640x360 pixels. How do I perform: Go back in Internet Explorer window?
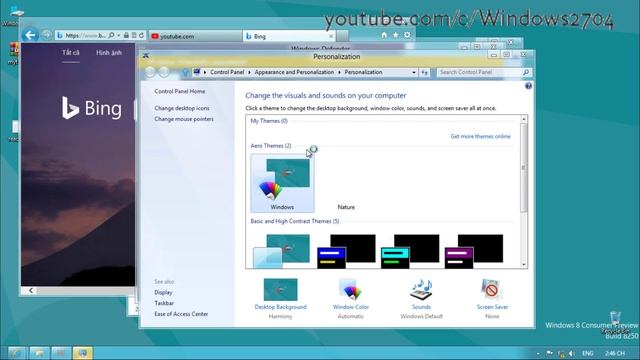click(30, 35)
